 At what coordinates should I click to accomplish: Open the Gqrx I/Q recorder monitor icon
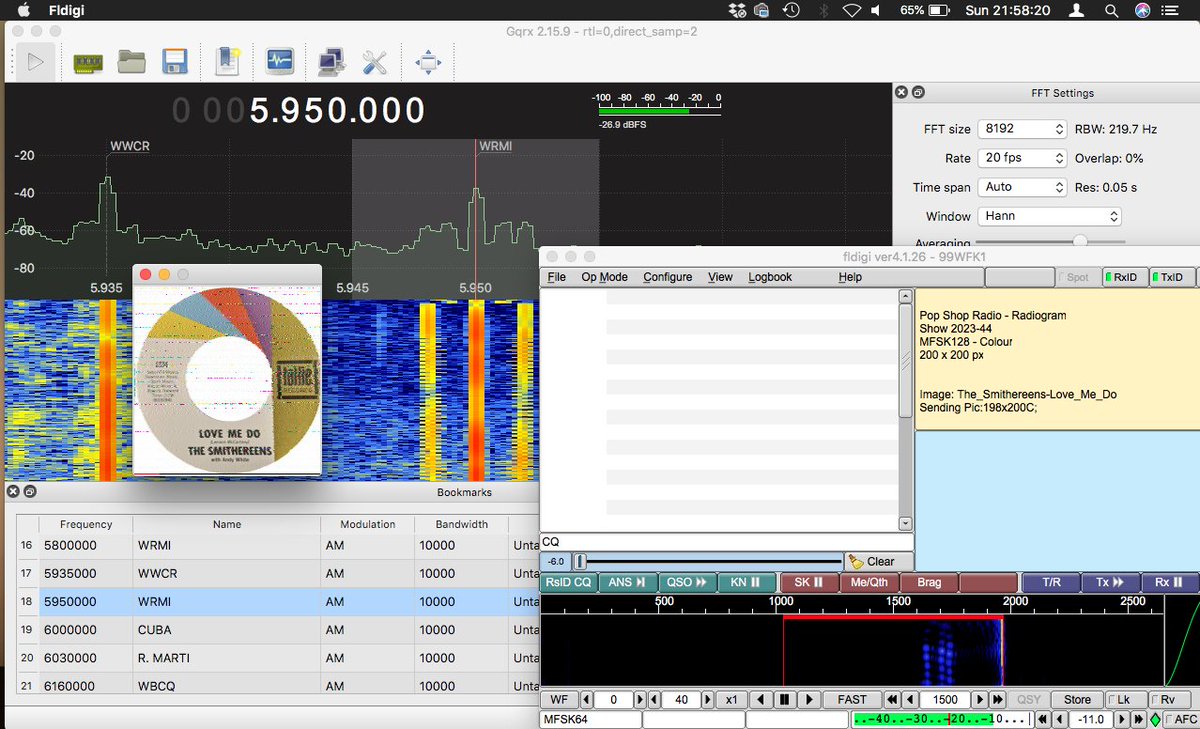pyautogui.click(x=279, y=62)
